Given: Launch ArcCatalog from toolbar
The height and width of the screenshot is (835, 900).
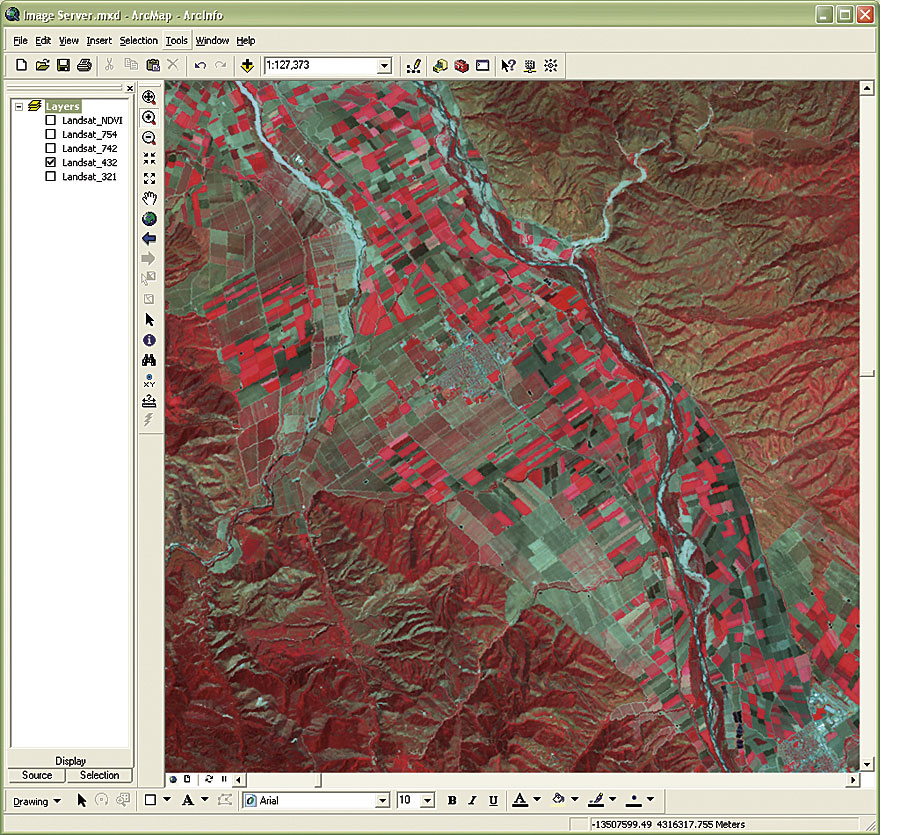Looking at the screenshot, I should [440, 66].
